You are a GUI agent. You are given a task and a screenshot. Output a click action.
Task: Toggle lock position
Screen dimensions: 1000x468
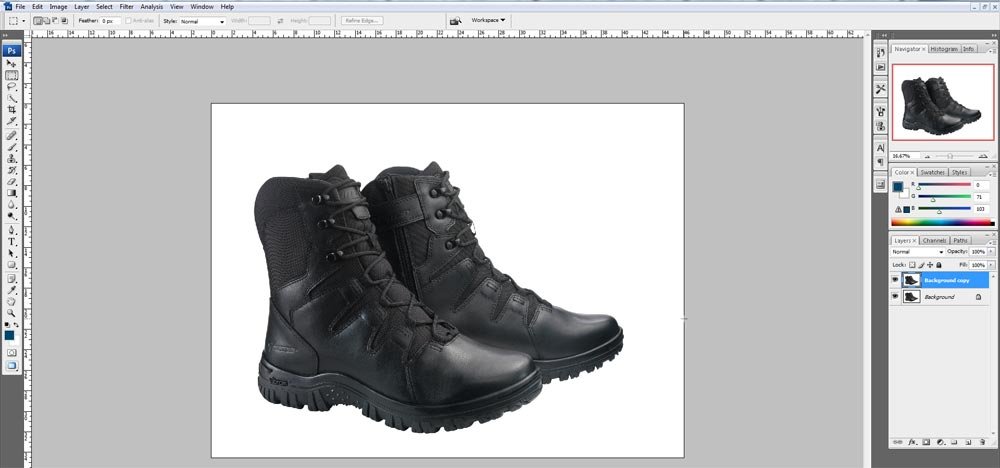pyautogui.click(x=930, y=265)
